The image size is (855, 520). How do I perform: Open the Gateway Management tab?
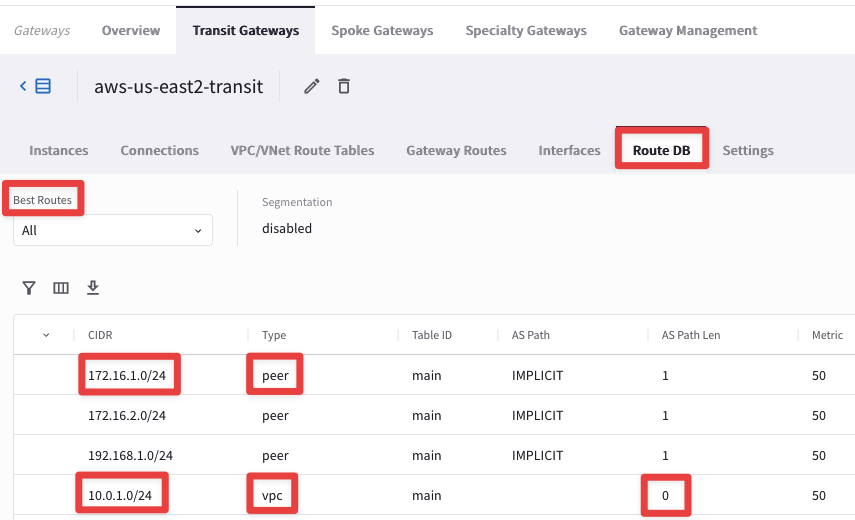(x=688, y=30)
